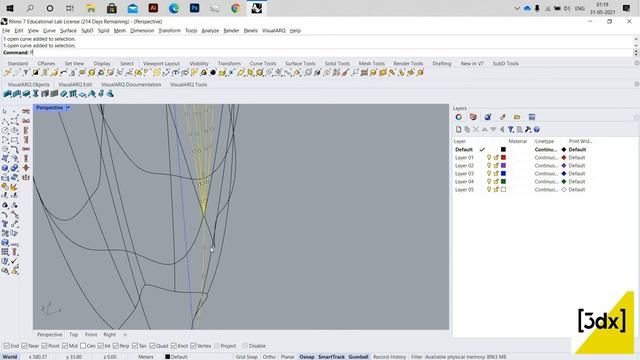Open the Curve menu
This screenshot has width=640, height=360.
coord(49,31)
